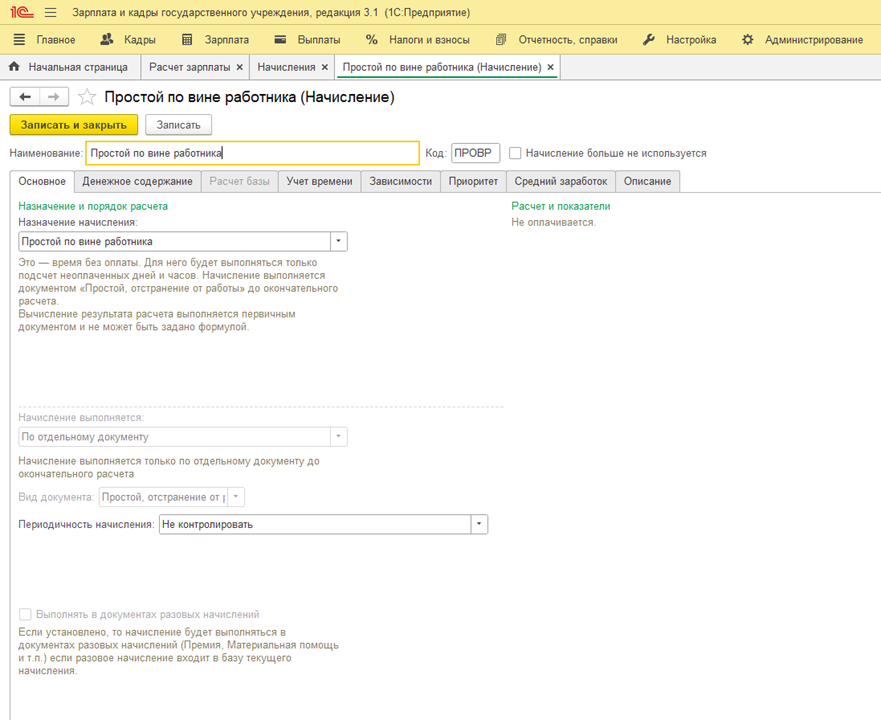Screen dimensions: 881x720
Task: Click the Записать button
Action: [x=178, y=125]
